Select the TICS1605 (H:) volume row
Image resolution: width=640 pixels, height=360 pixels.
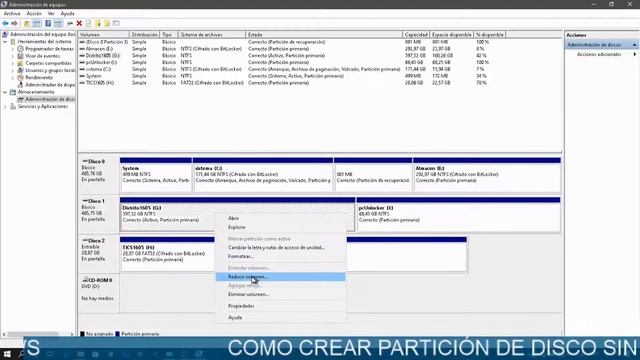292,83
